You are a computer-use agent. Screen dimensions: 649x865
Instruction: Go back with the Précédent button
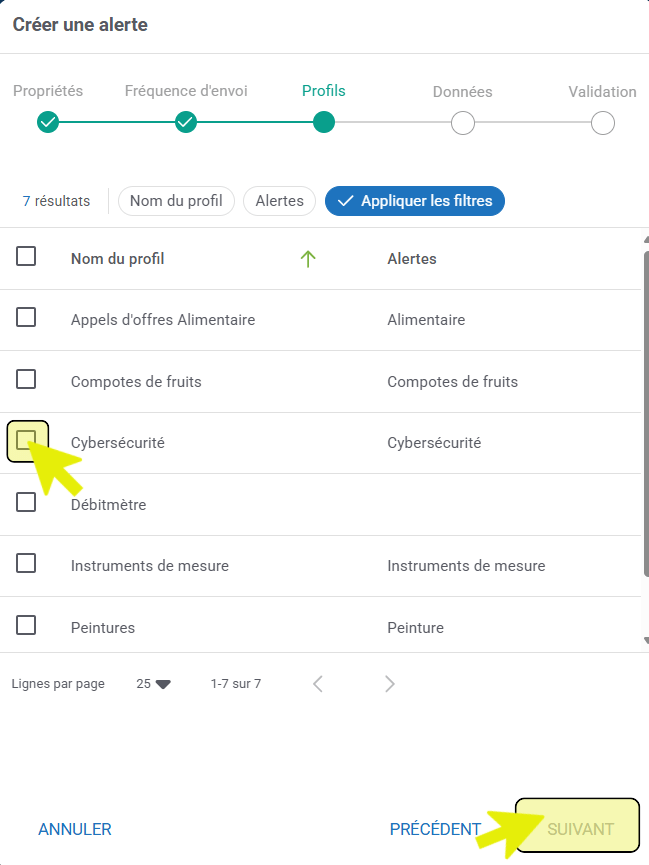click(x=435, y=829)
